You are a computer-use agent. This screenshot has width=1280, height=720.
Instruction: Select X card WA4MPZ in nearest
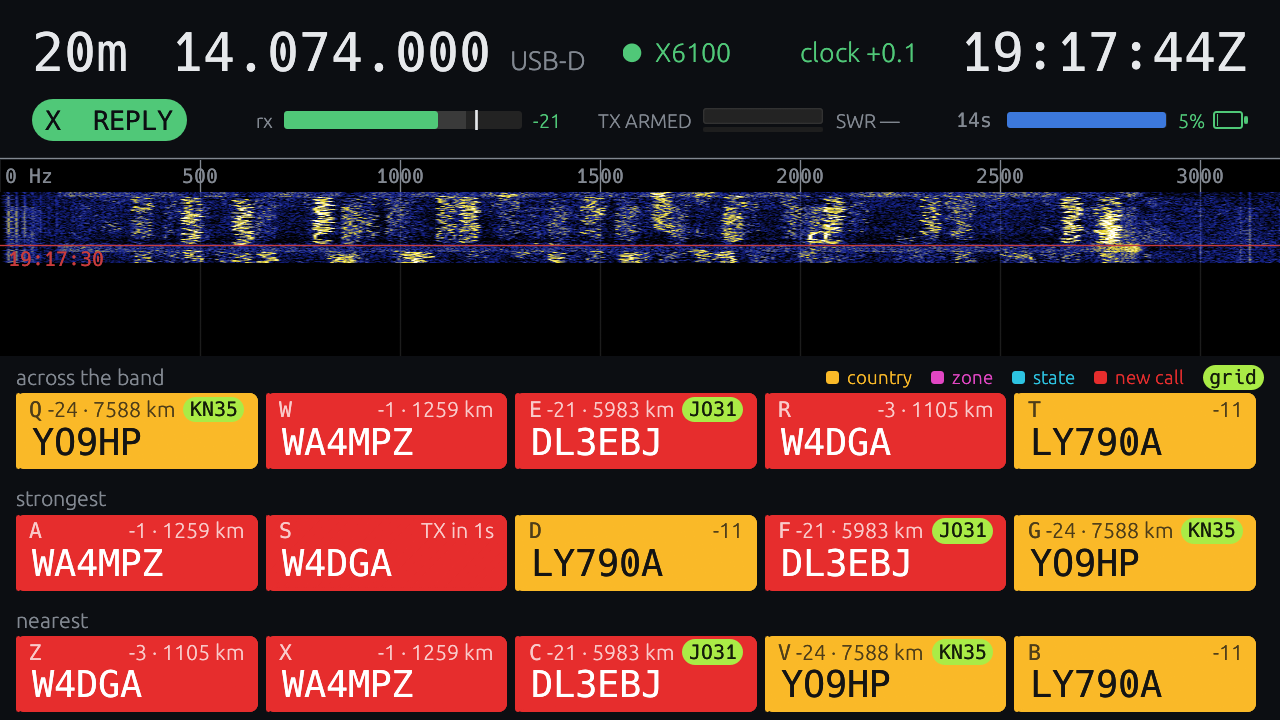coord(386,674)
